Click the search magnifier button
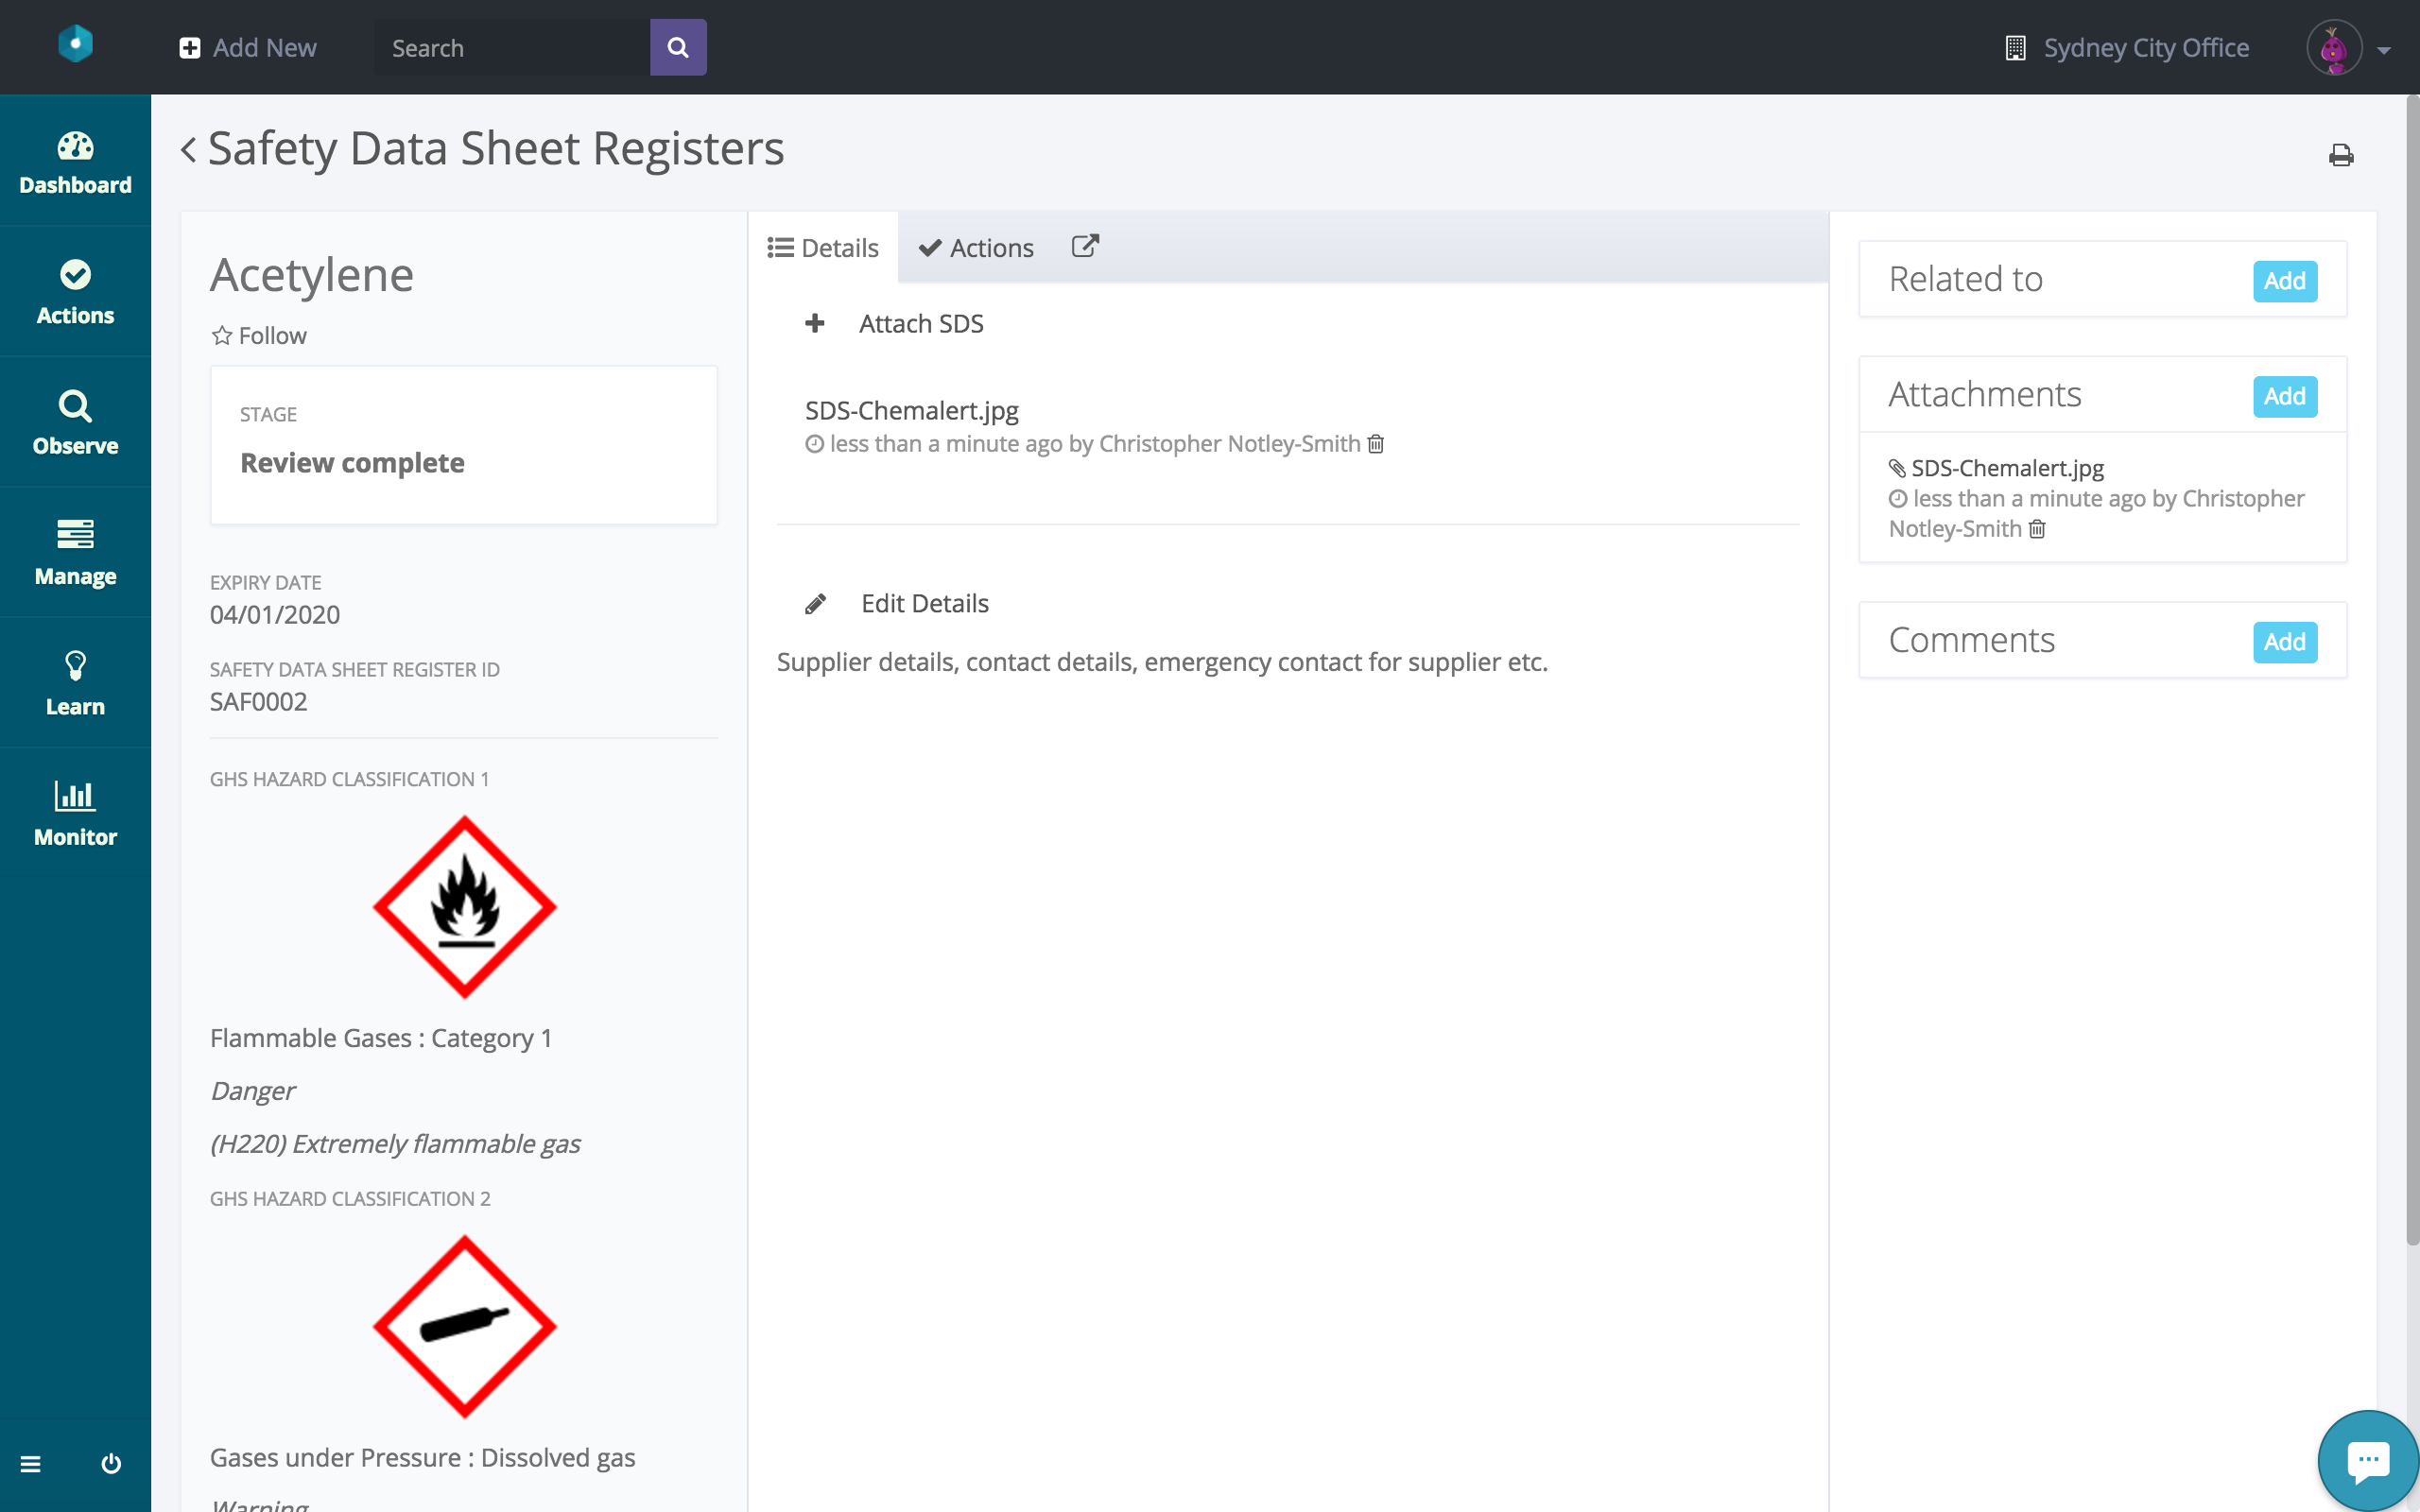Image resolution: width=2420 pixels, height=1512 pixels. click(678, 48)
